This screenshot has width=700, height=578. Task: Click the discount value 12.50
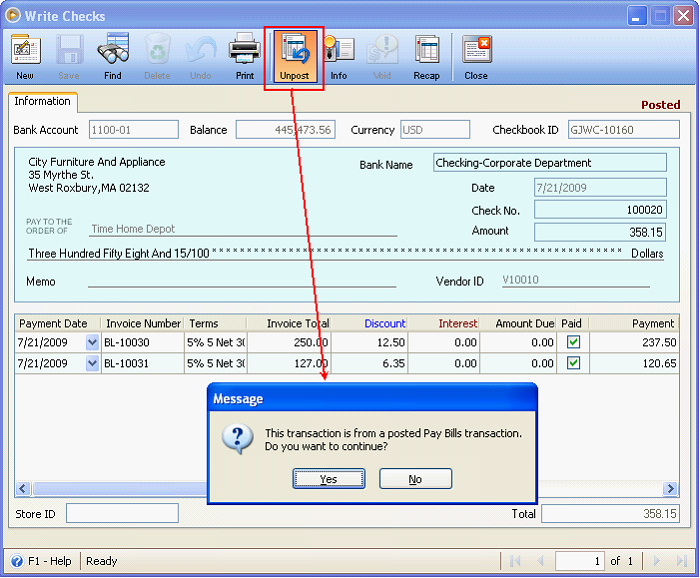(x=369, y=342)
